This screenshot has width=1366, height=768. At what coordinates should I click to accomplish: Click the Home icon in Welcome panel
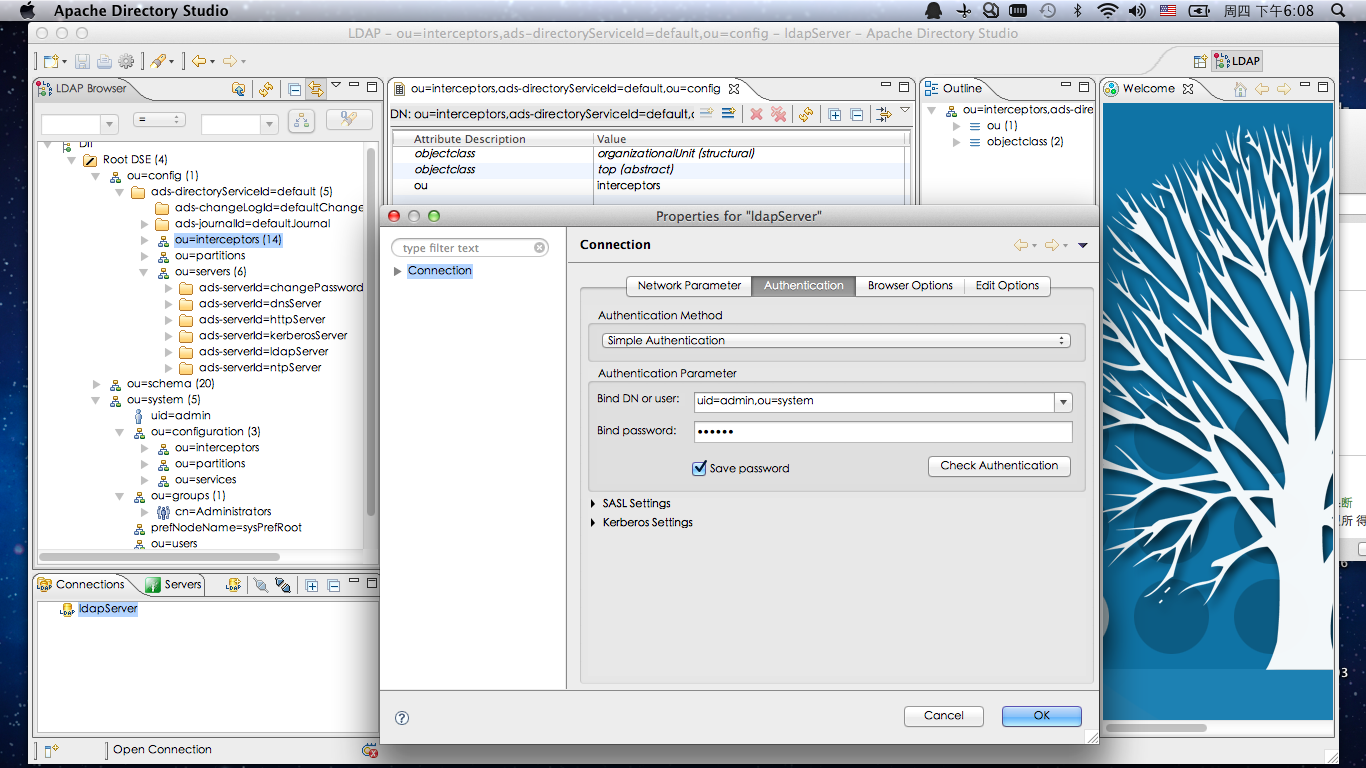1240,89
